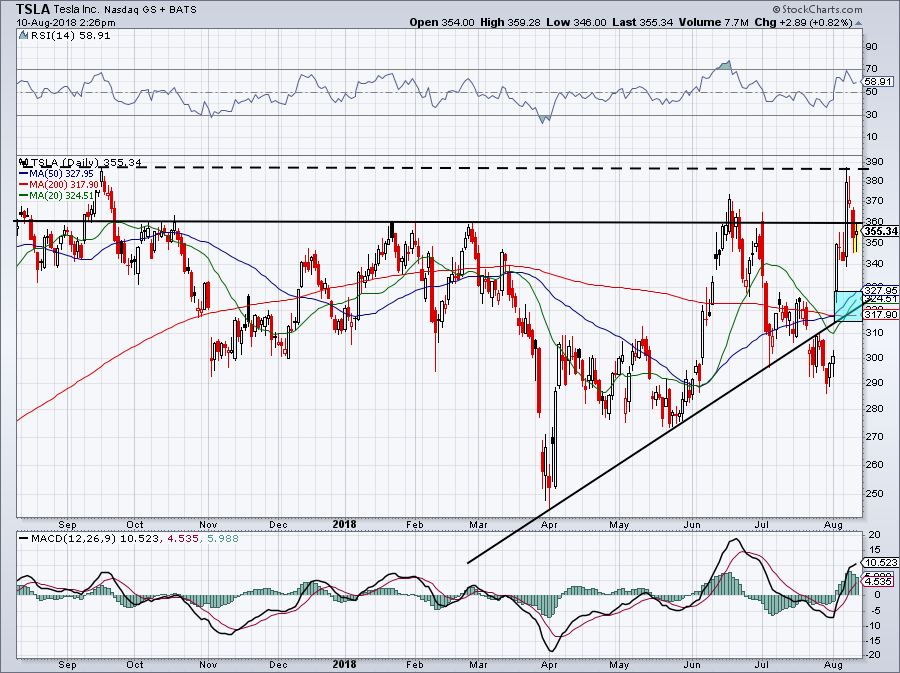Click the TSLA (Daily) legend label

[x=65, y=162]
